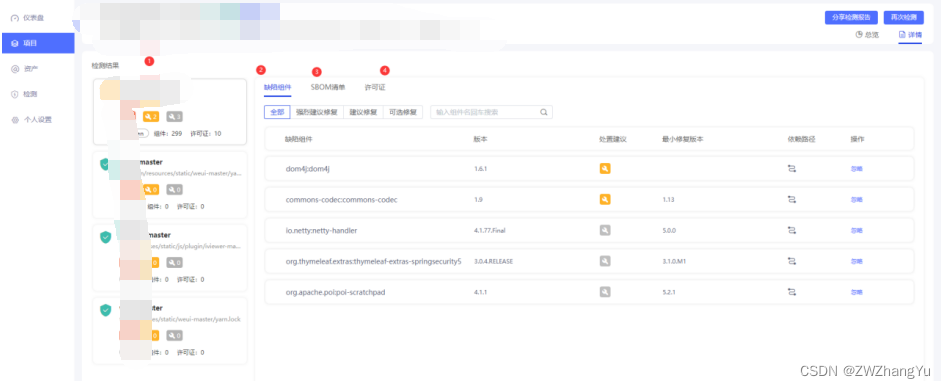This screenshot has height=388, width=946.
Task: Open the SBOM清单 tab
Action: pyautogui.click(x=328, y=87)
